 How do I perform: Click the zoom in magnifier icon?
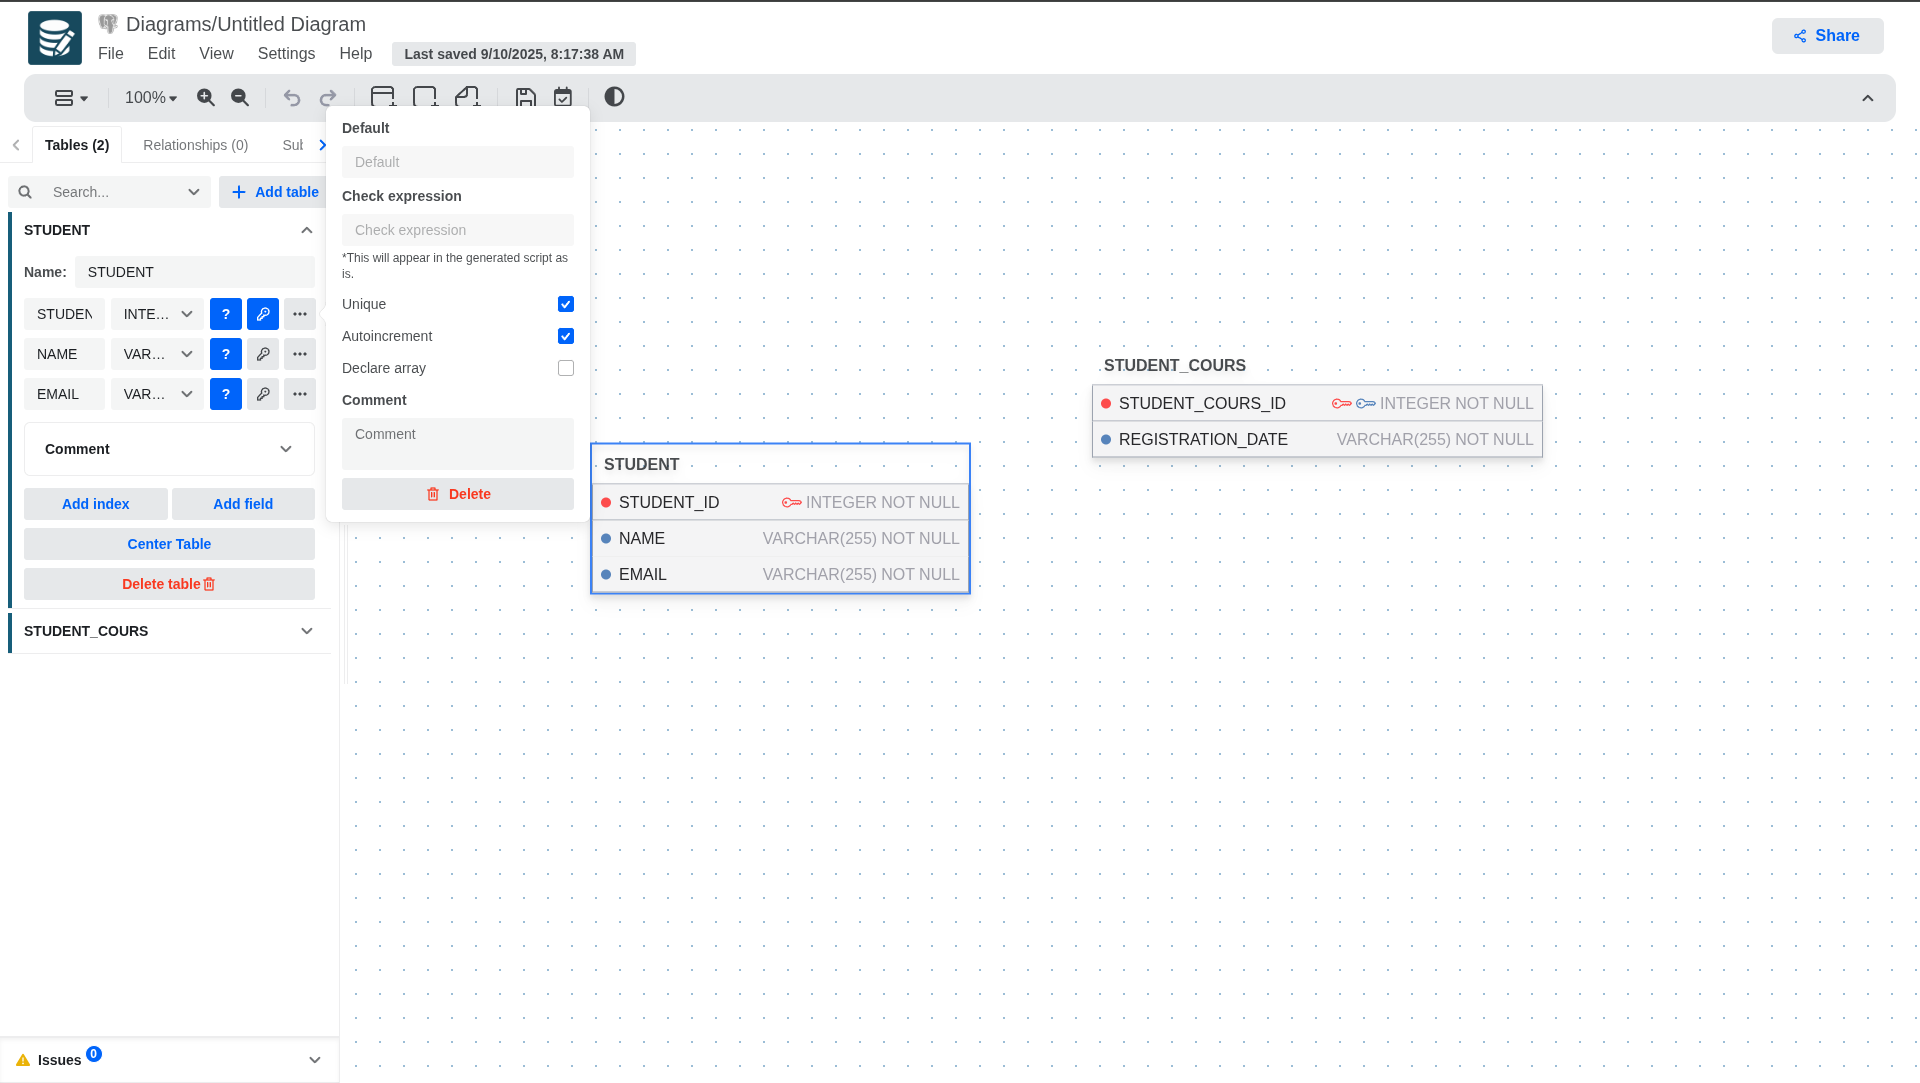point(206,97)
